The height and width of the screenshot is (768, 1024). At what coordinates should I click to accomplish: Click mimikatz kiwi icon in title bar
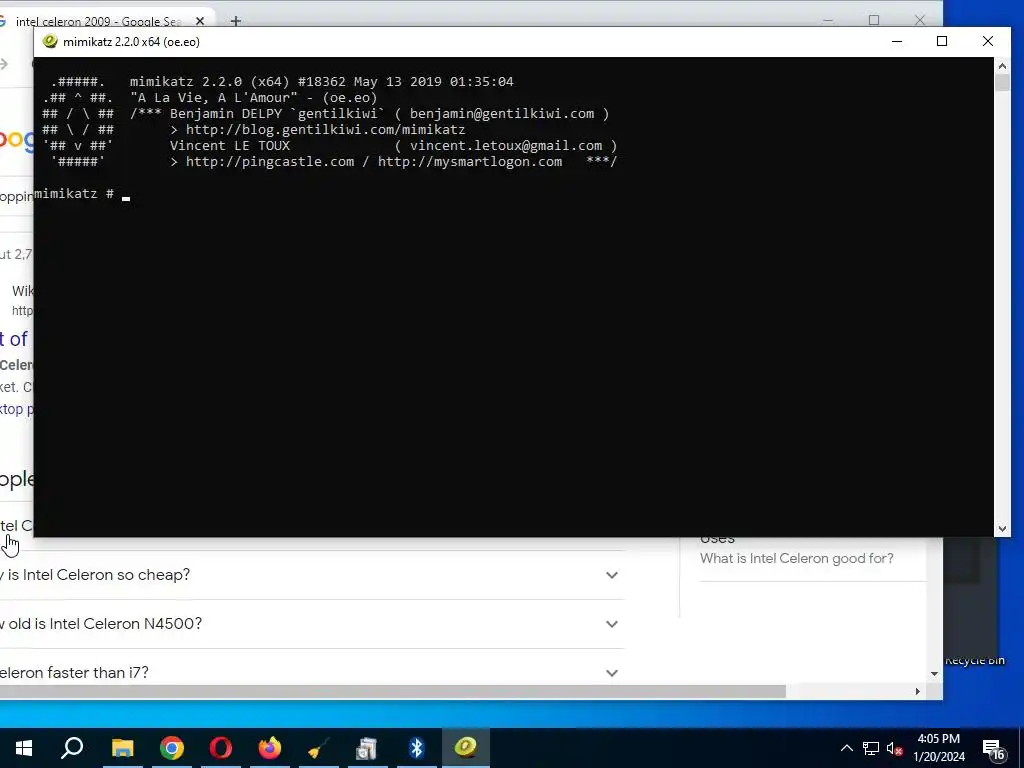50,41
